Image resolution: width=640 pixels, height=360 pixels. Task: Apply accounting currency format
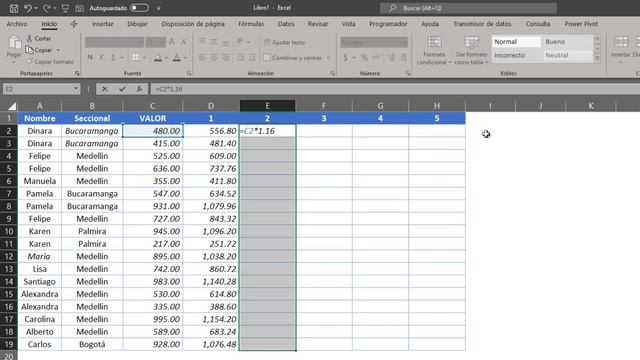click(x=346, y=58)
